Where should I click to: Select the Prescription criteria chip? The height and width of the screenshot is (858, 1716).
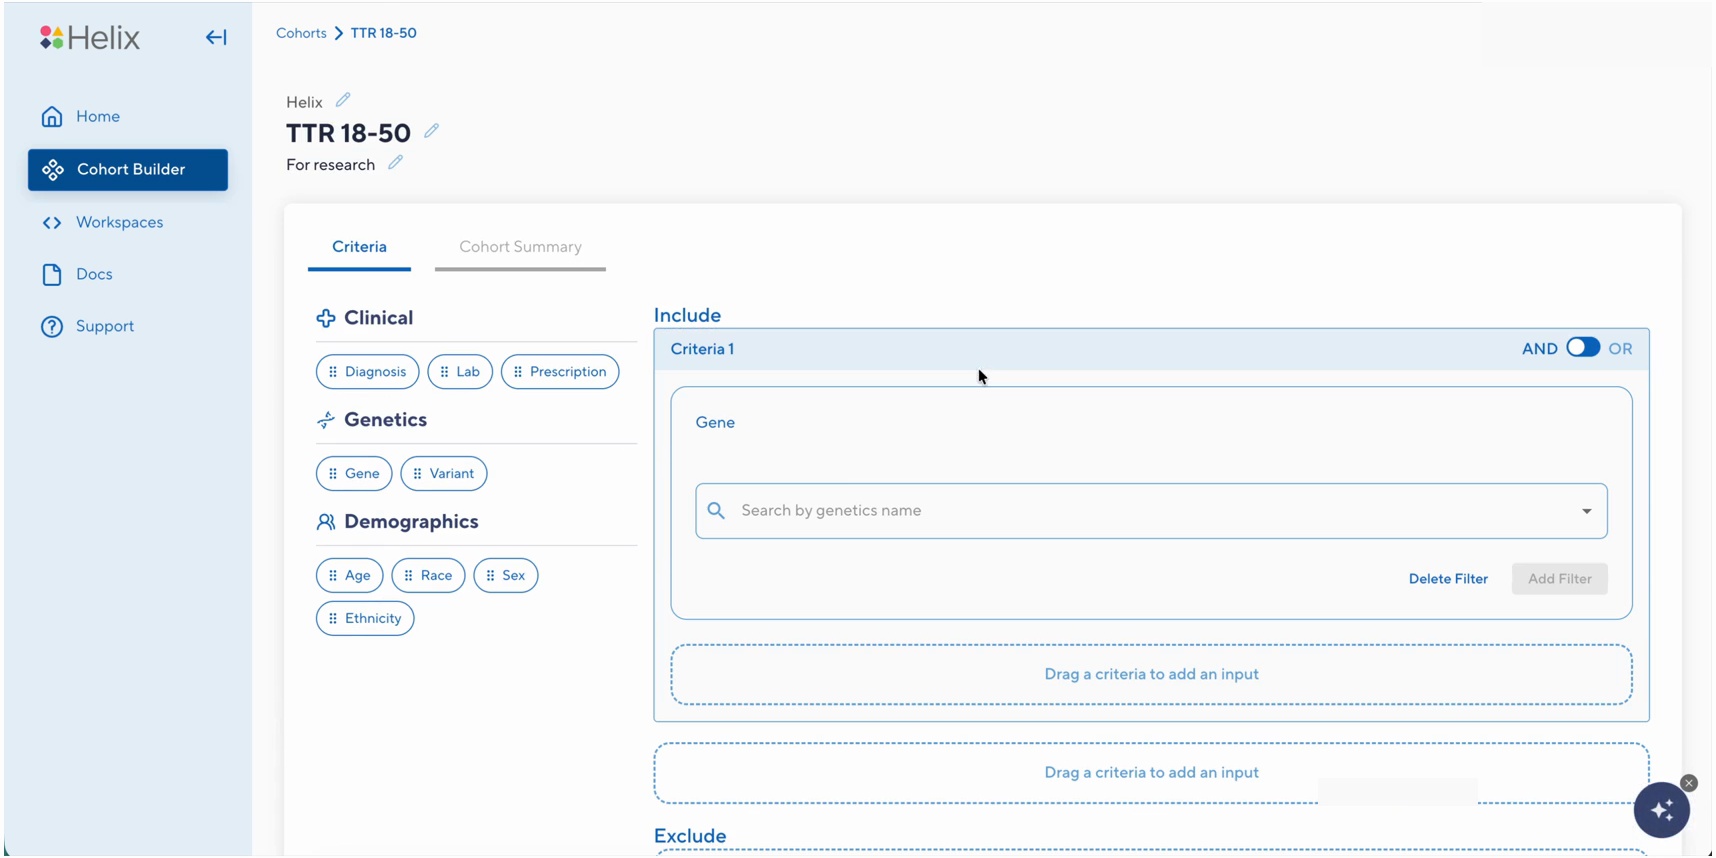pos(560,372)
